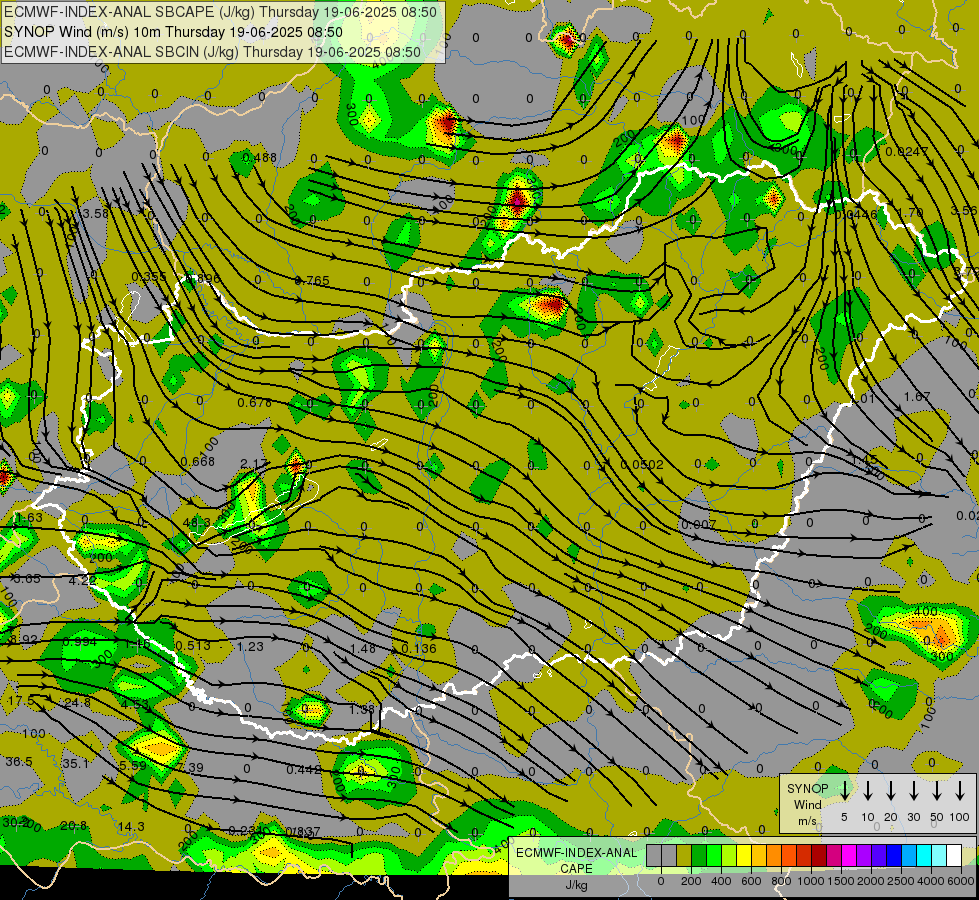Pick the pale cyan swatch before white

coord(938,856)
